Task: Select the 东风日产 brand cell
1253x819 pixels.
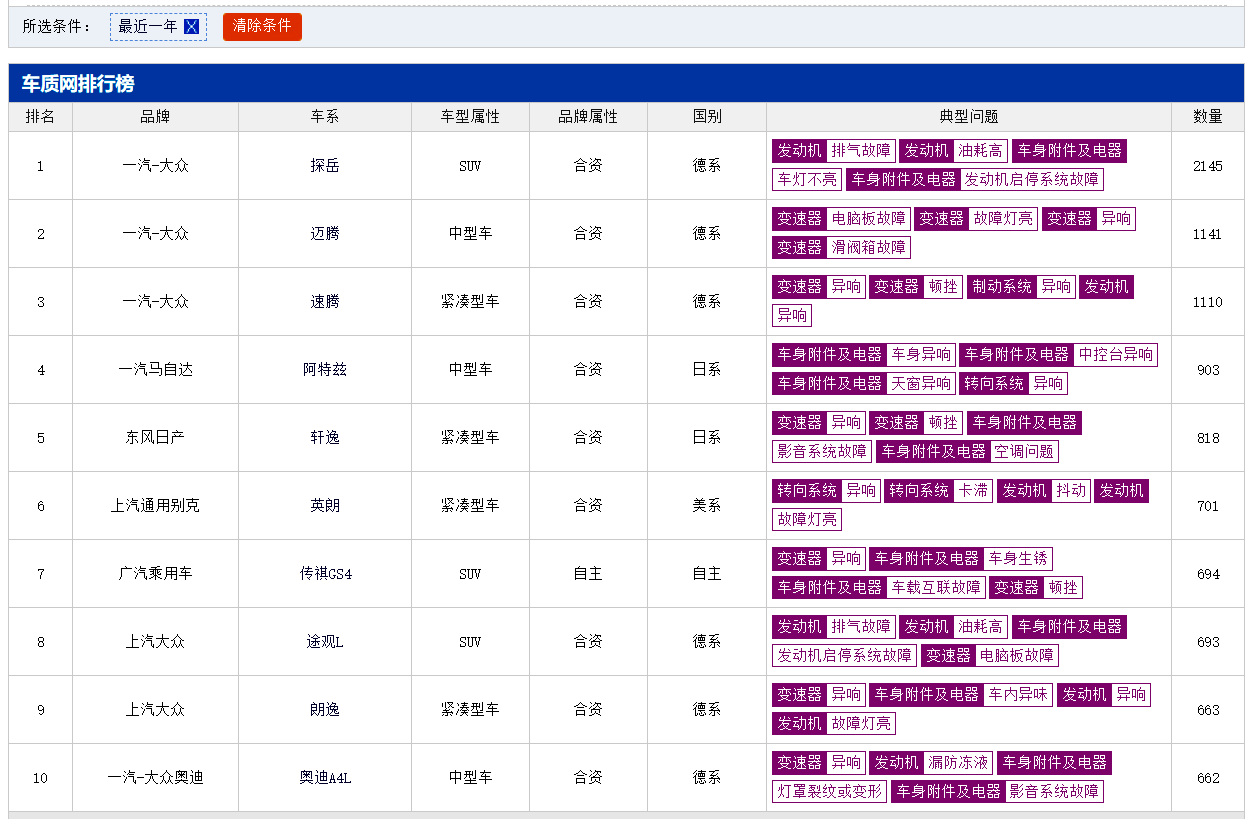Action: (x=155, y=438)
